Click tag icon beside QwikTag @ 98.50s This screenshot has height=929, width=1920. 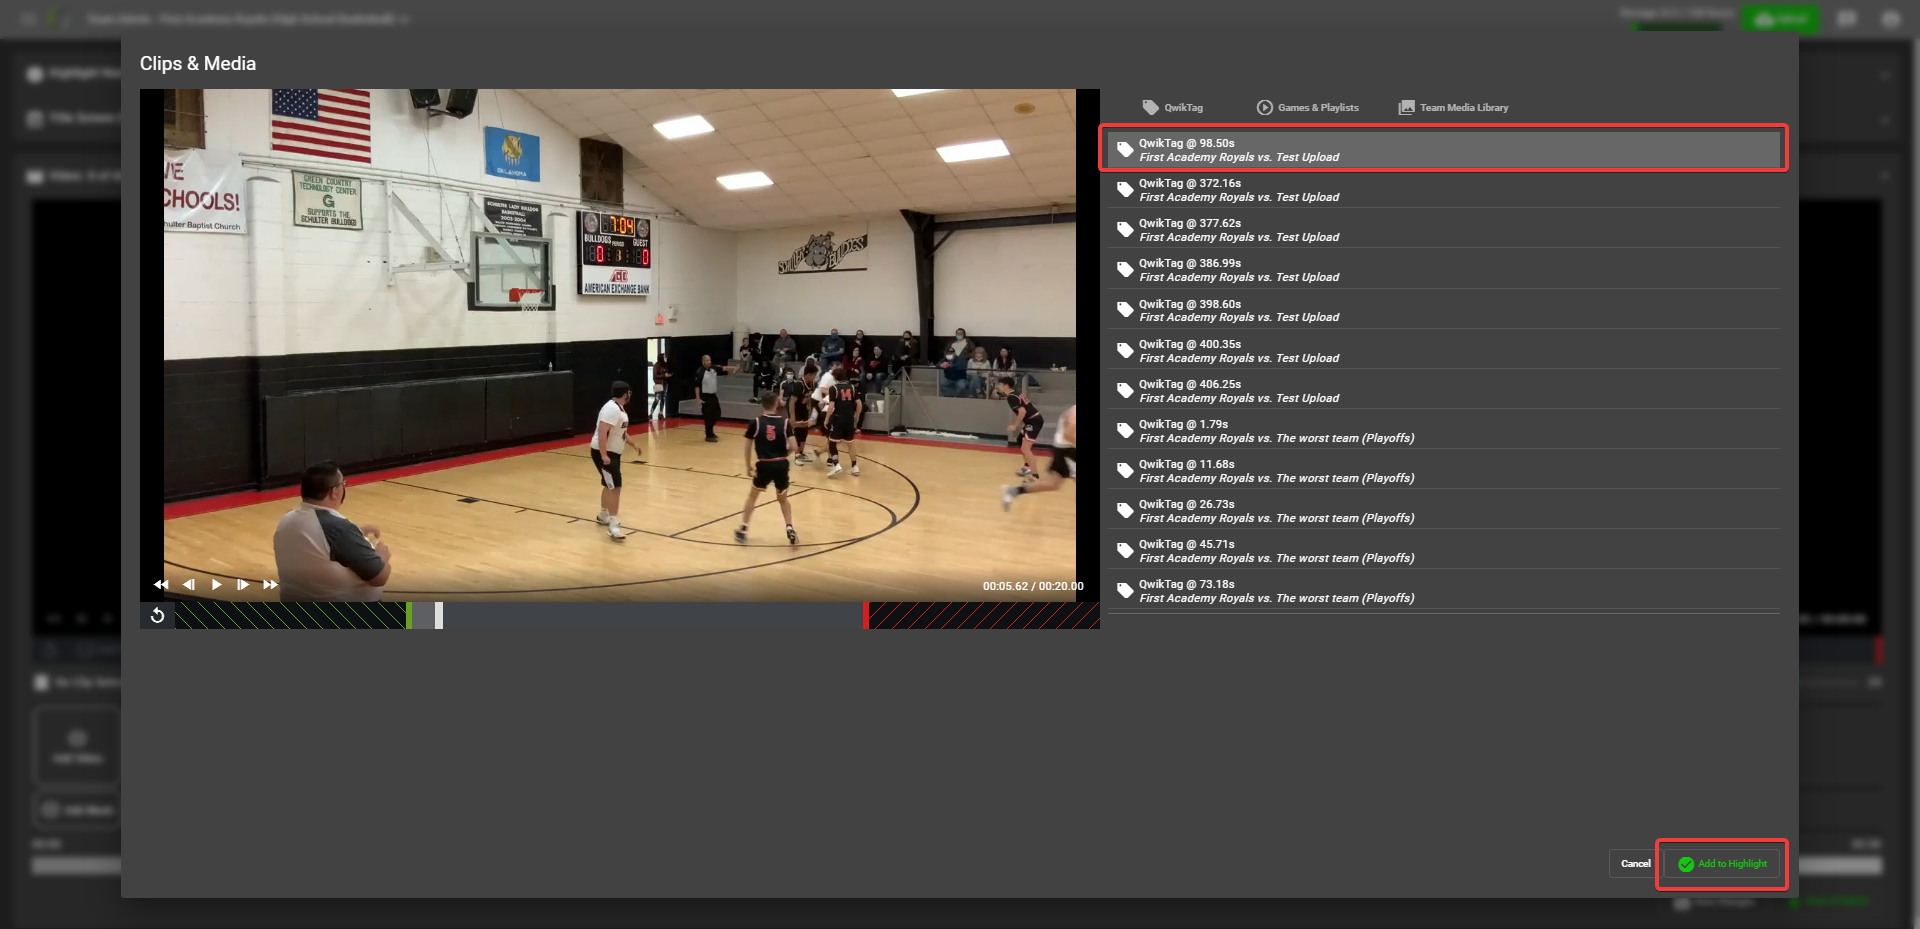click(x=1125, y=150)
